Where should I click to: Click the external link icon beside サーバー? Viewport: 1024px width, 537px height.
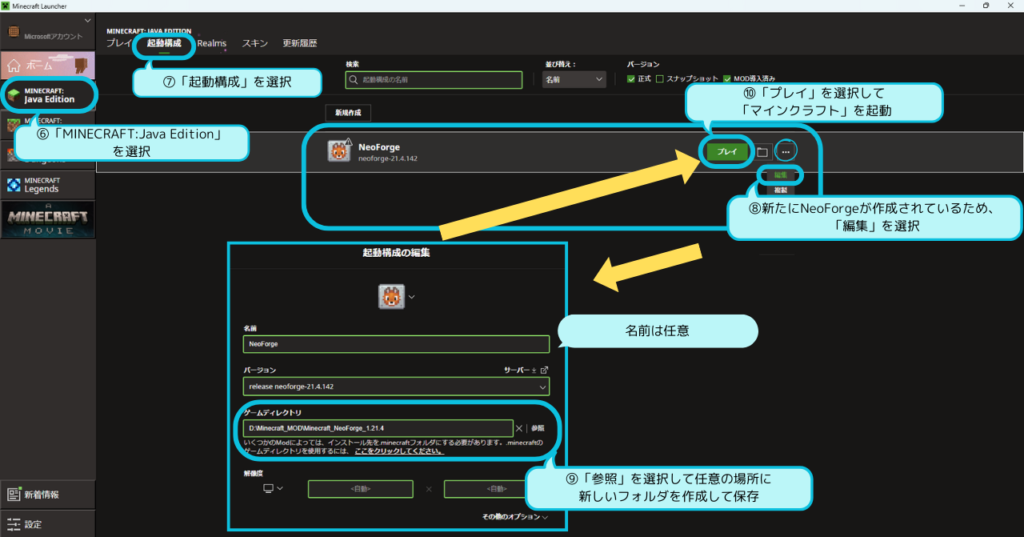click(544, 370)
